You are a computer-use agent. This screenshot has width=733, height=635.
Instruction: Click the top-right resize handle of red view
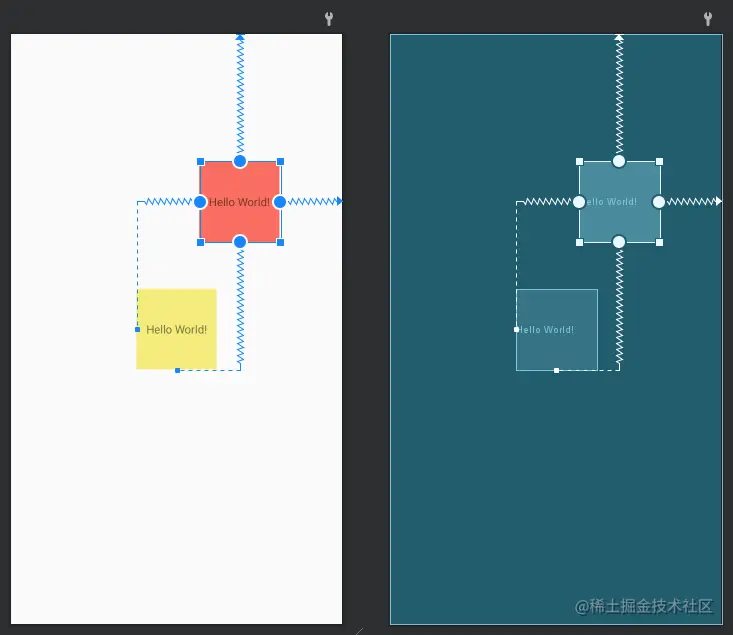click(280, 162)
